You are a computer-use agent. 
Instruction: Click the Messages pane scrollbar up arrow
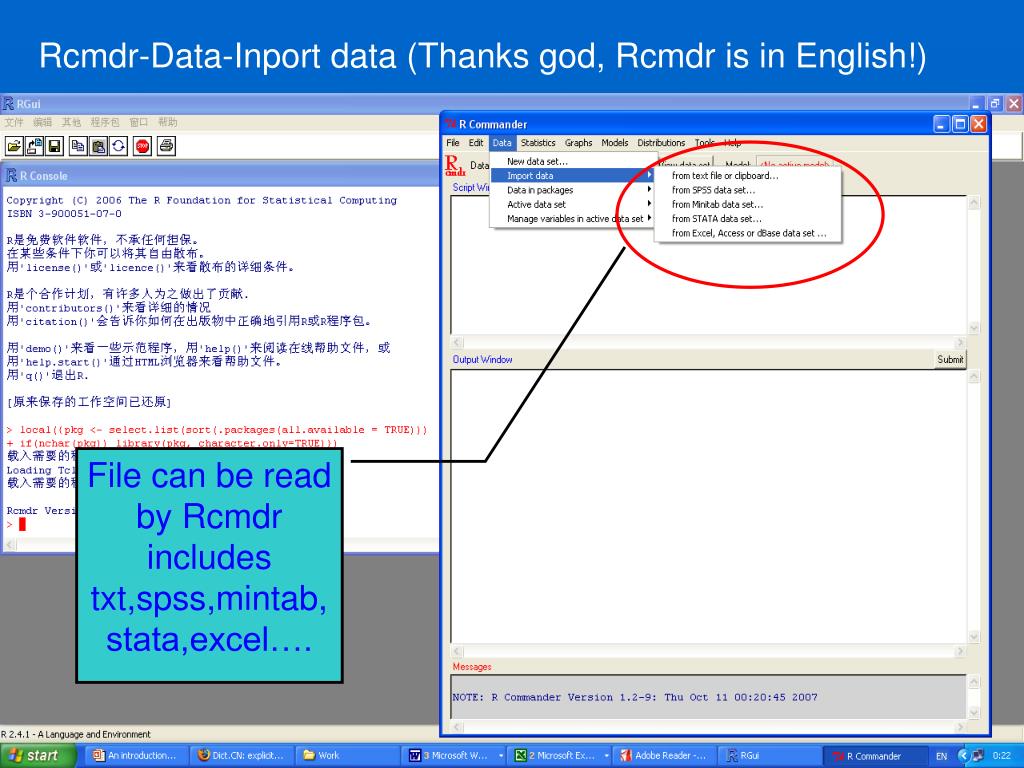(974, 682)
